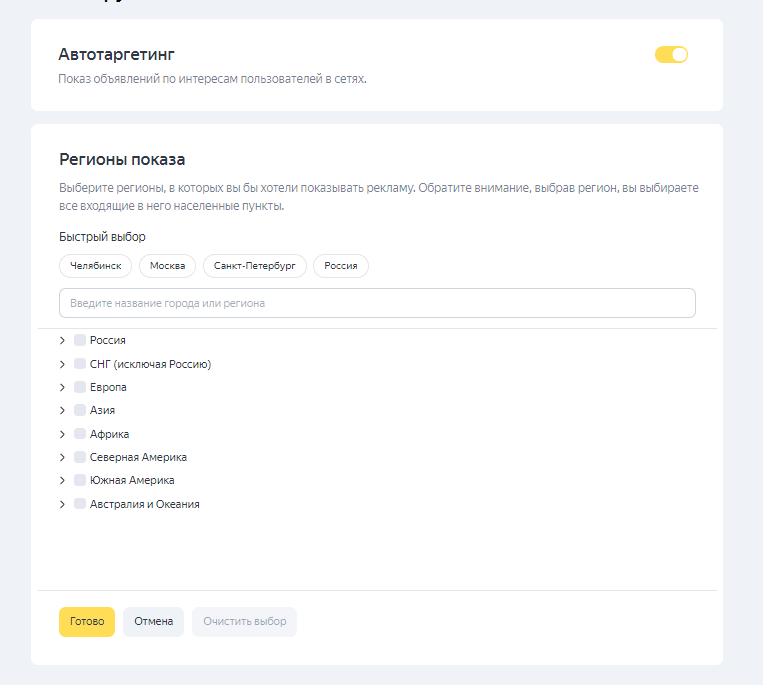
Task: Expand the Австралия и Океания chevron
Action: click(x=62, y=504)
